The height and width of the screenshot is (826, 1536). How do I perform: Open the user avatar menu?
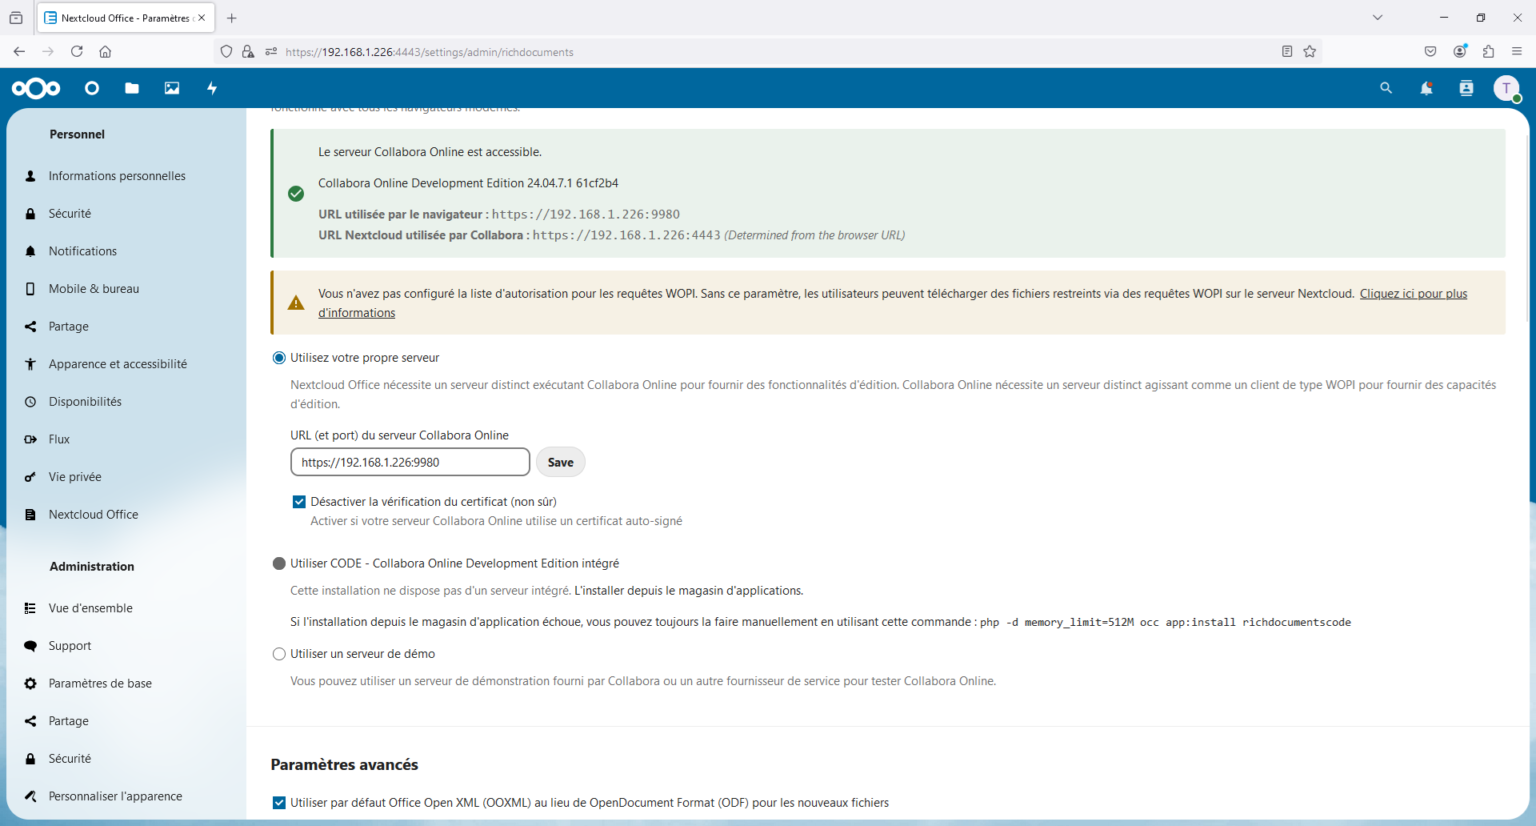[1506, 88]
